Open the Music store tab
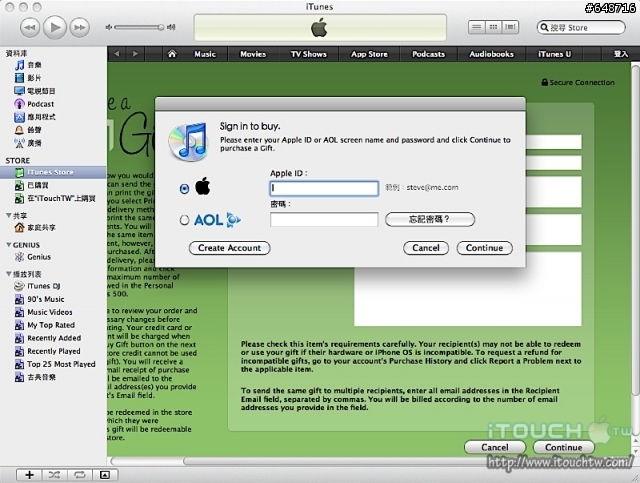This screenshot has width=640, height=483. 204,54
